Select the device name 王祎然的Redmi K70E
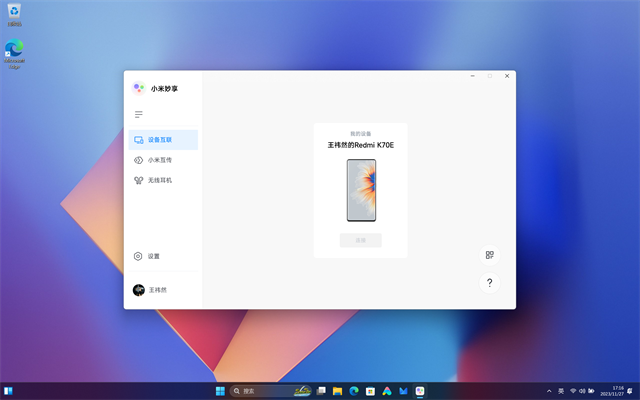 point(361,145)
